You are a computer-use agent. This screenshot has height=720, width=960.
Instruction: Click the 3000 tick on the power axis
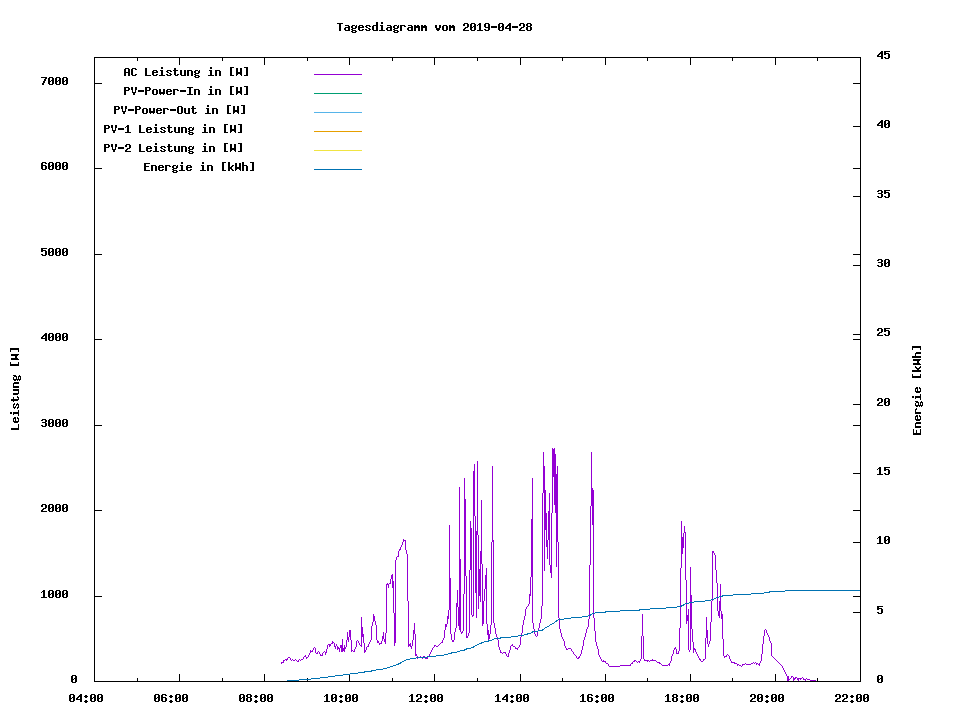pyautogui.click(x=54, y=424)
